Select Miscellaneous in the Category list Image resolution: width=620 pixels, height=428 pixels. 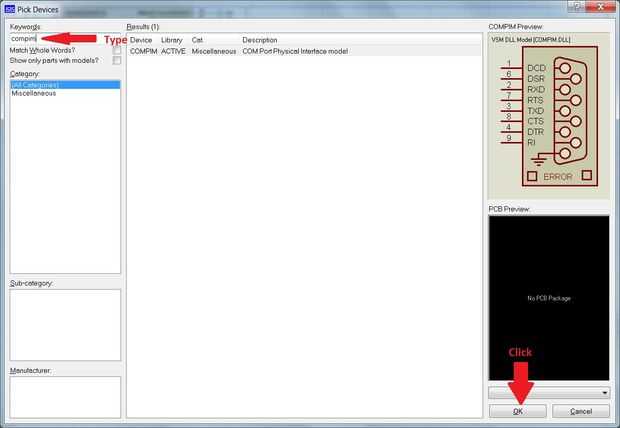pos(34,93)
